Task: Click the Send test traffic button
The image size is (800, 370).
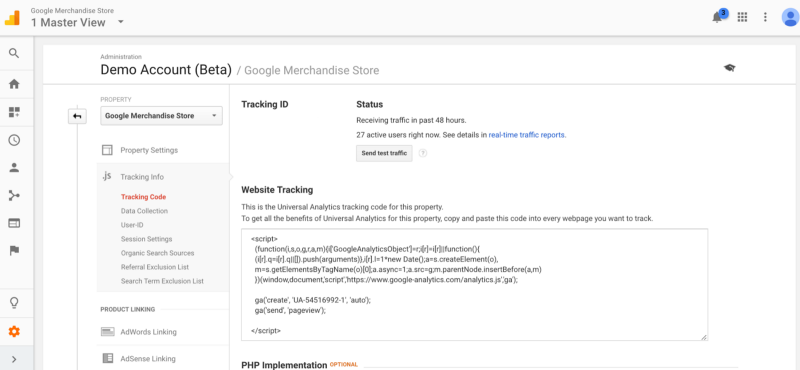Action: (384, 153)
